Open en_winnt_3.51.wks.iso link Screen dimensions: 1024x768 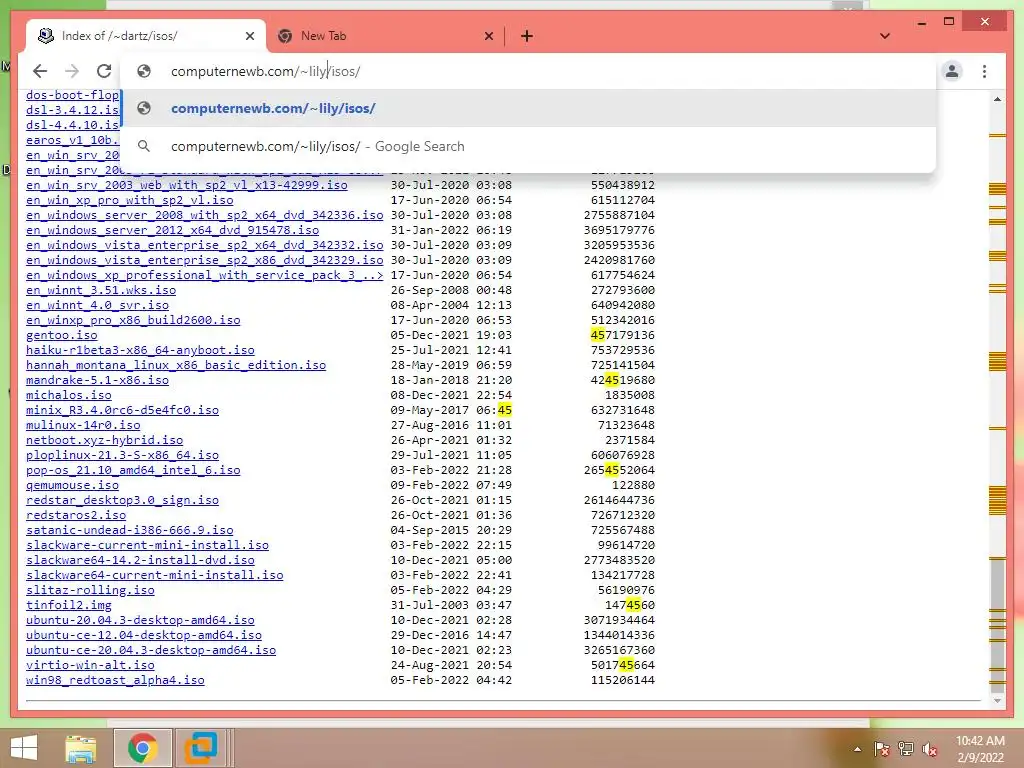click(x=101, y=290)
